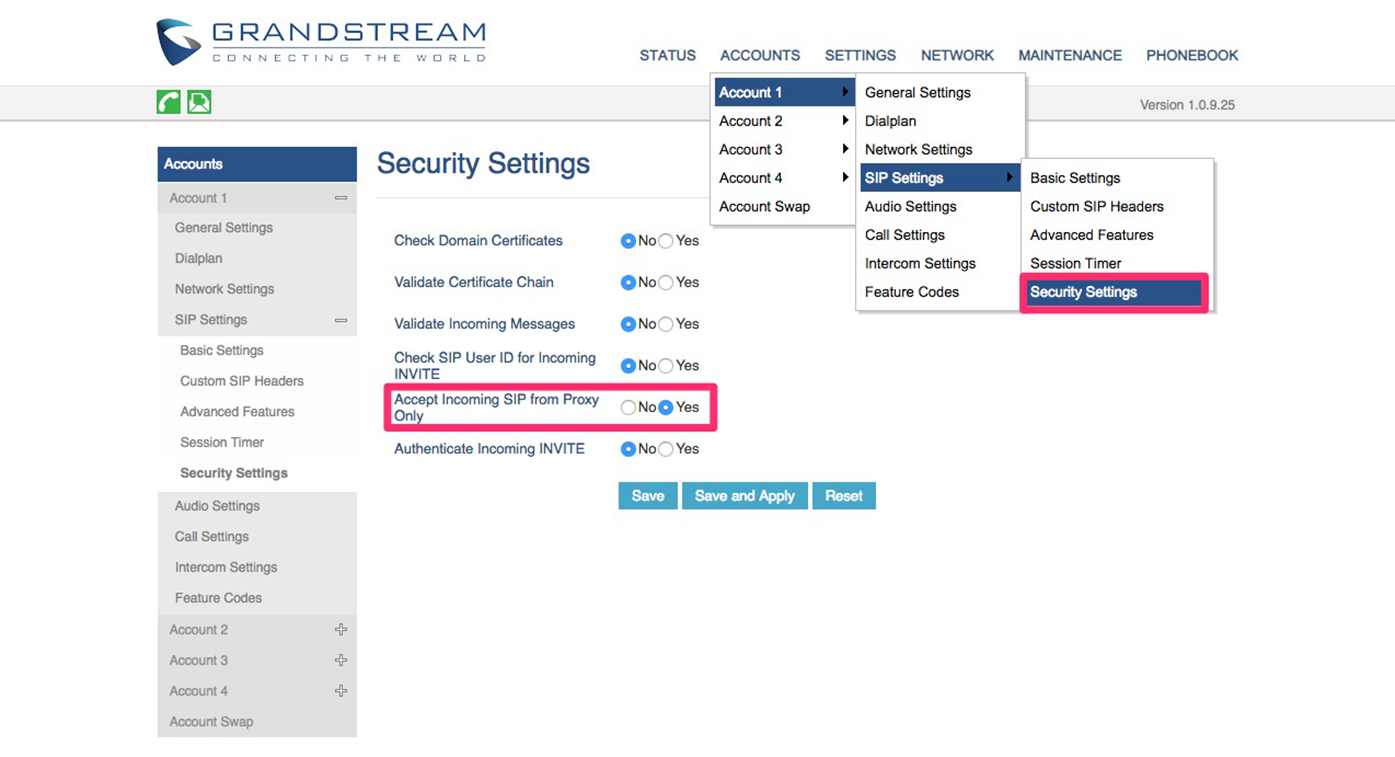Viewport: 1395px width, 757px height.
Task: Expand Account 3 with plus icon
Action: pos(341,661)
